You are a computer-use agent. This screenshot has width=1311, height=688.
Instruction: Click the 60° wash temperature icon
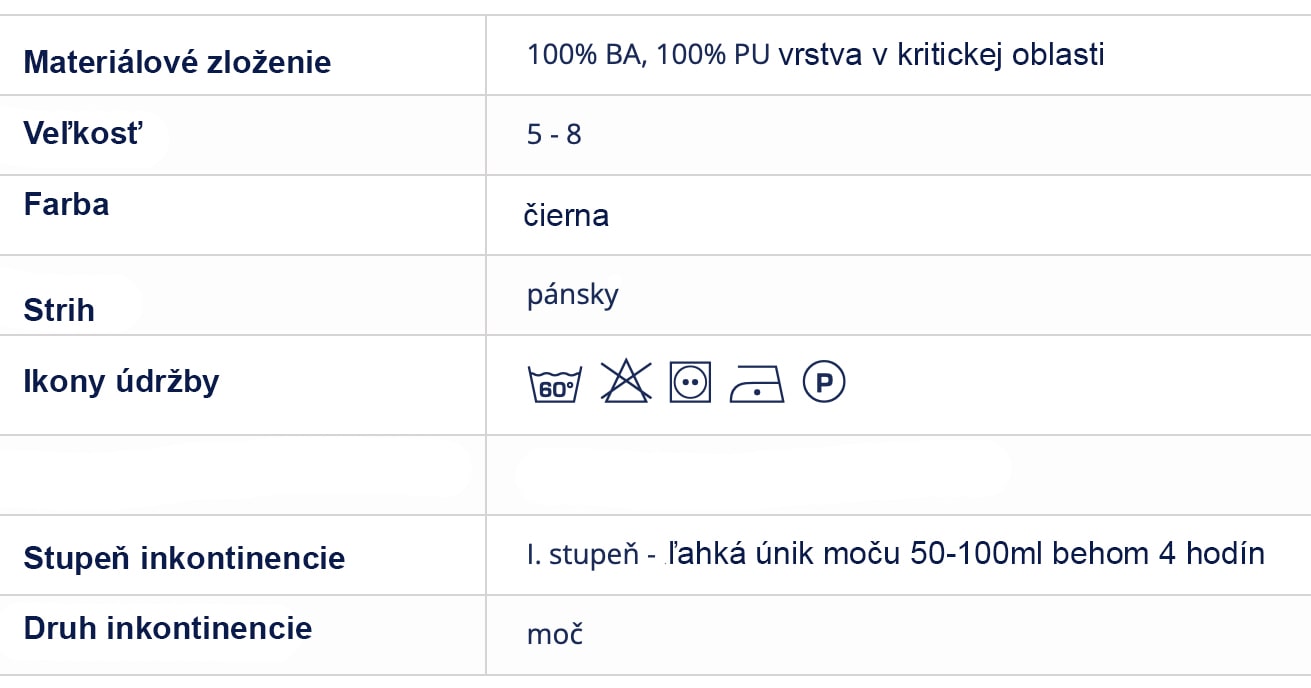(x=554, y=383)
